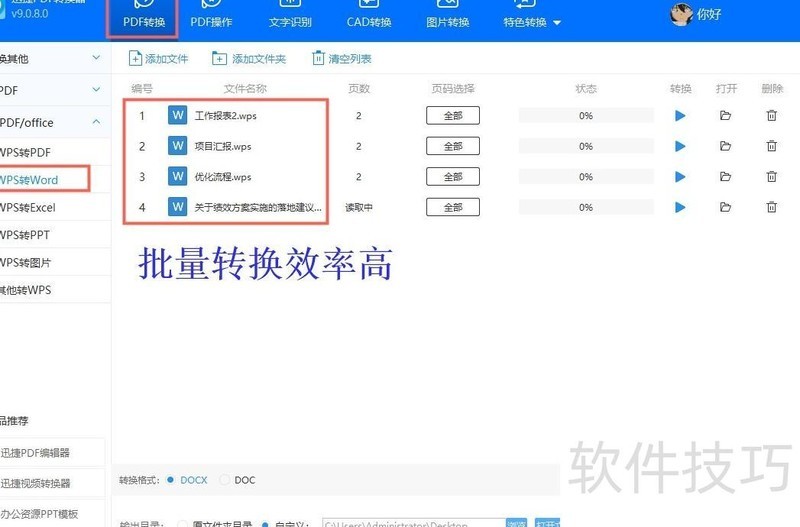Click the 添加文件 button

(158, 59)
